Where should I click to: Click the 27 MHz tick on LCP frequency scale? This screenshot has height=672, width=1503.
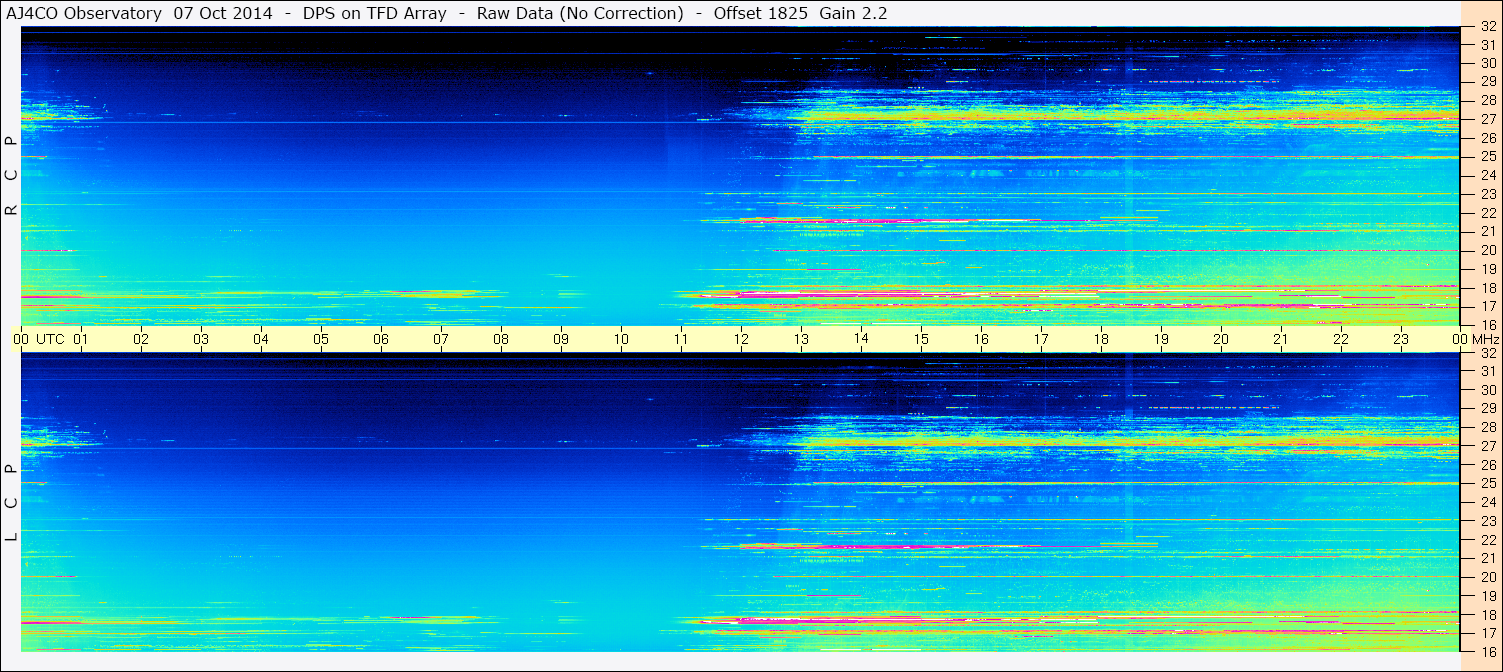(x=1487, y=446)
